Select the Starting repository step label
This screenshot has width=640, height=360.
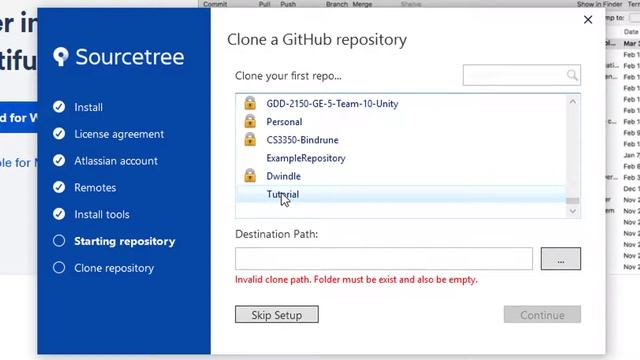tap(125, 241)
